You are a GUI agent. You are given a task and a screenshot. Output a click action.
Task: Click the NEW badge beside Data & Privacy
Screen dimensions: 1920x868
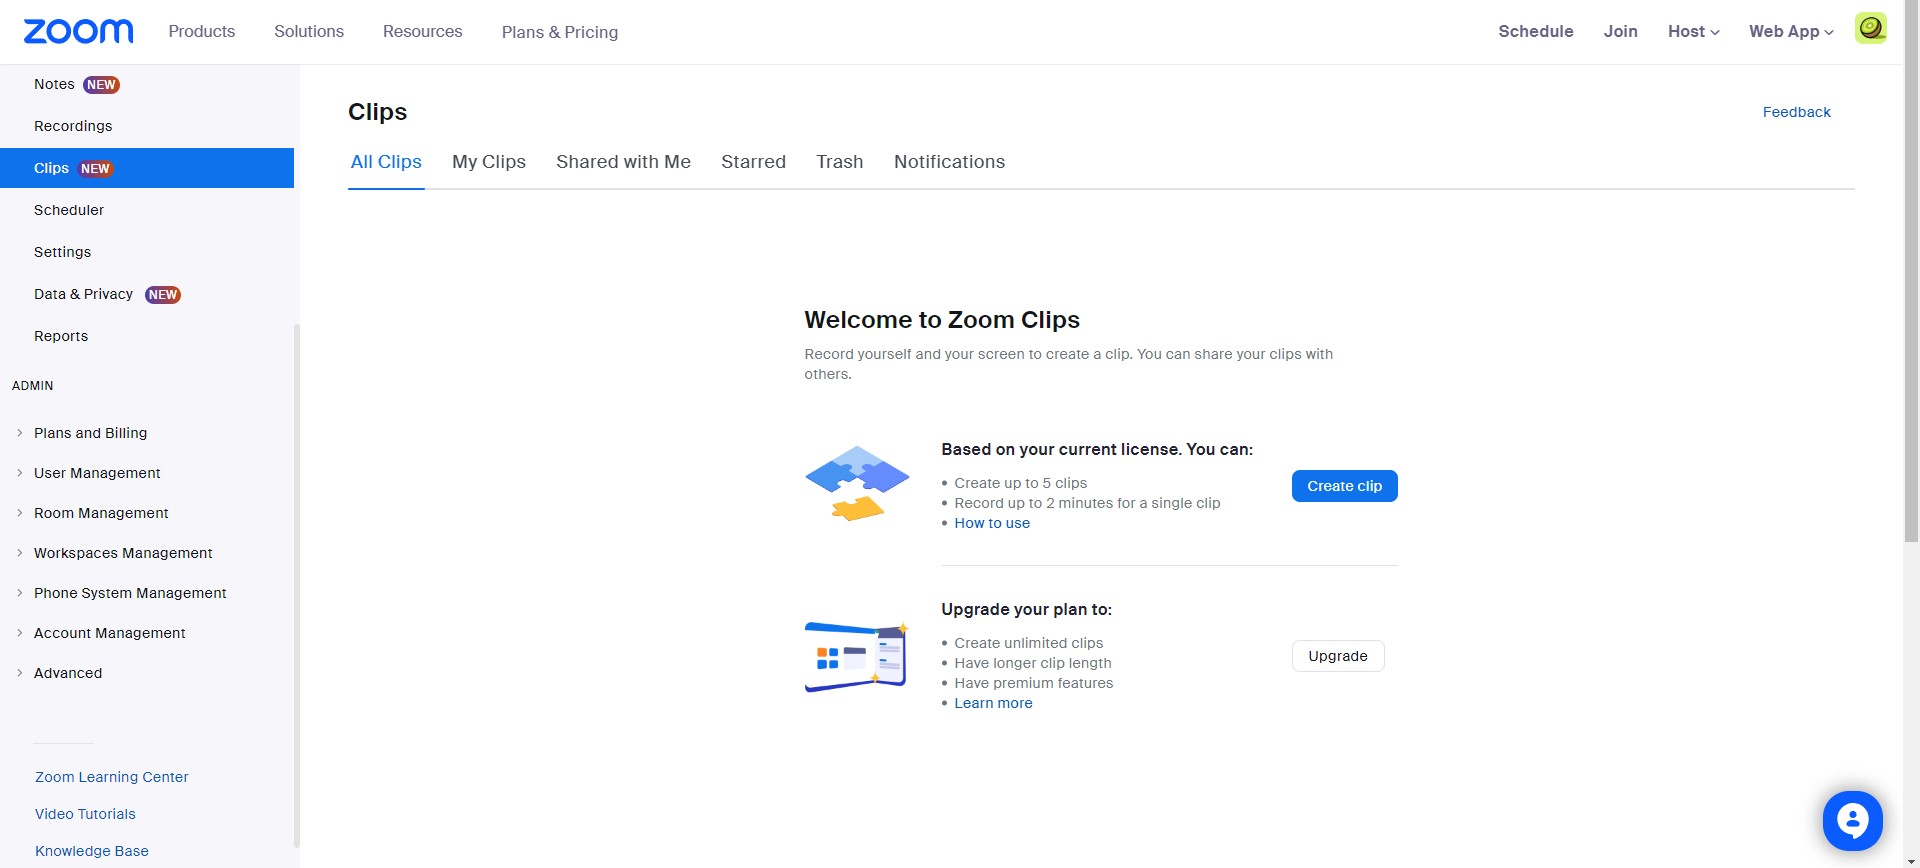click(163, 295)
